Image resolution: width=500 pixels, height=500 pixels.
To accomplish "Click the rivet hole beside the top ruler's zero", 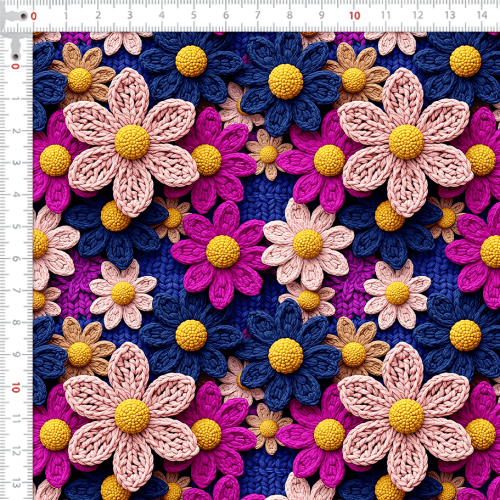I will [23, 16].
